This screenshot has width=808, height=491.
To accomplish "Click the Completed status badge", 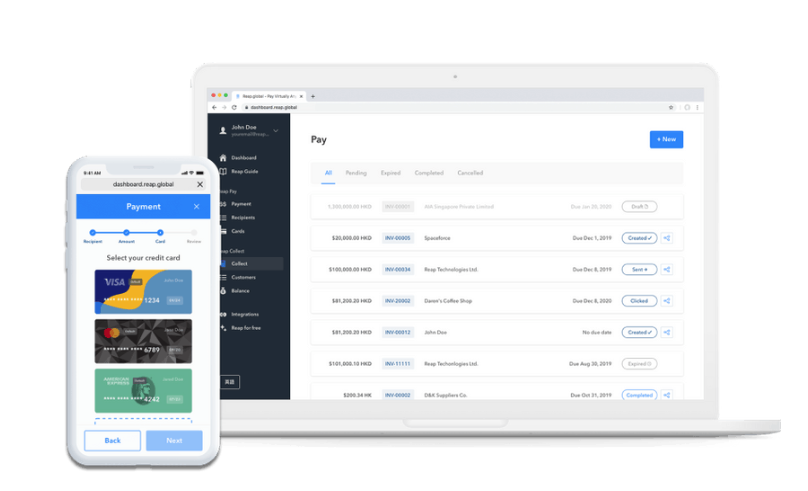I will (639, 395).
